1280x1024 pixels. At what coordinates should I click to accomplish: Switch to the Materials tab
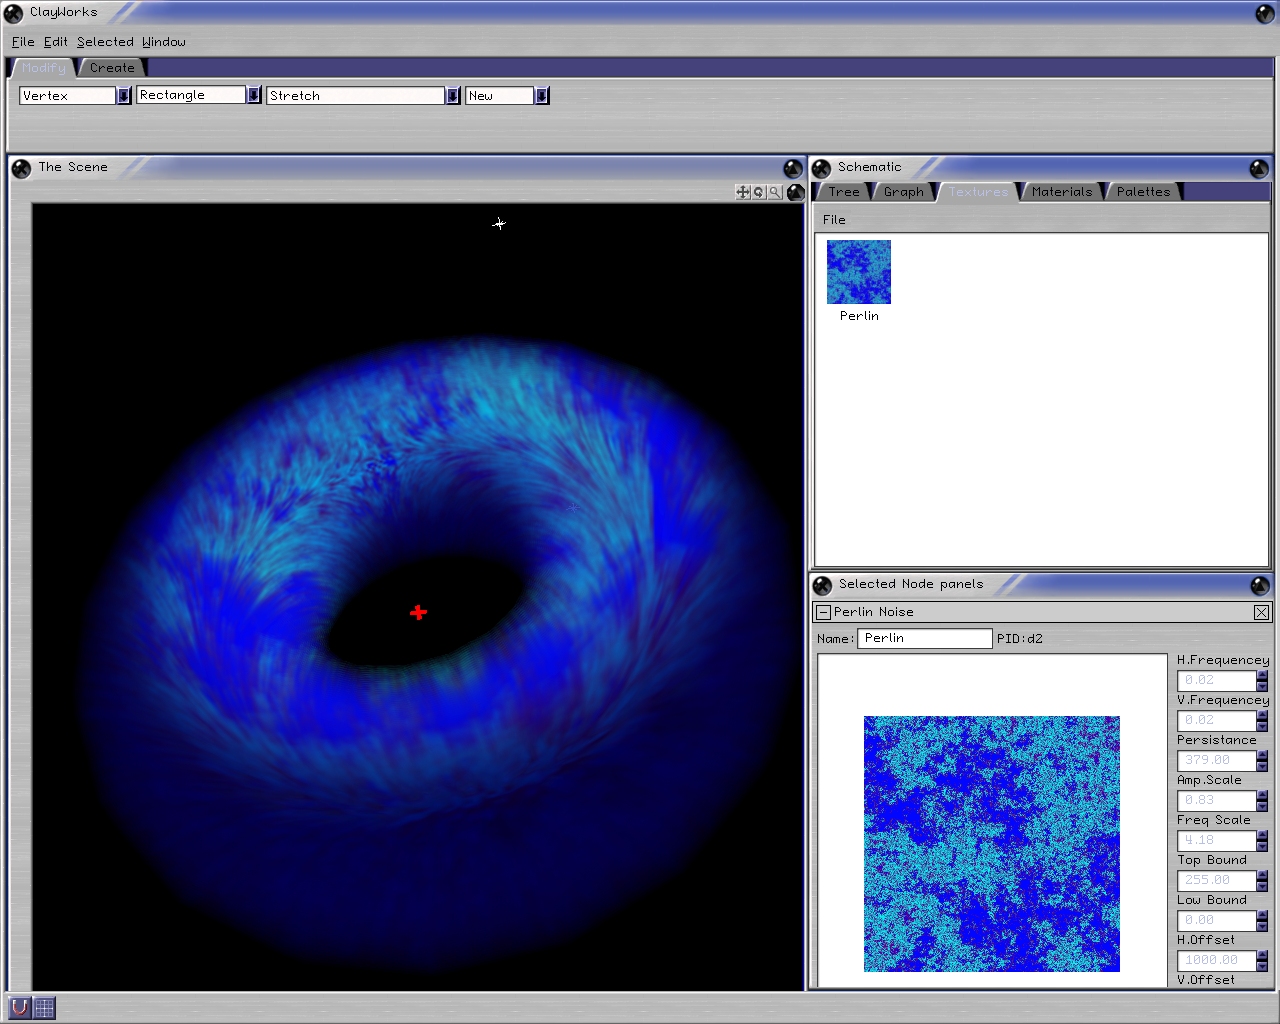[x=1061, y=192]
